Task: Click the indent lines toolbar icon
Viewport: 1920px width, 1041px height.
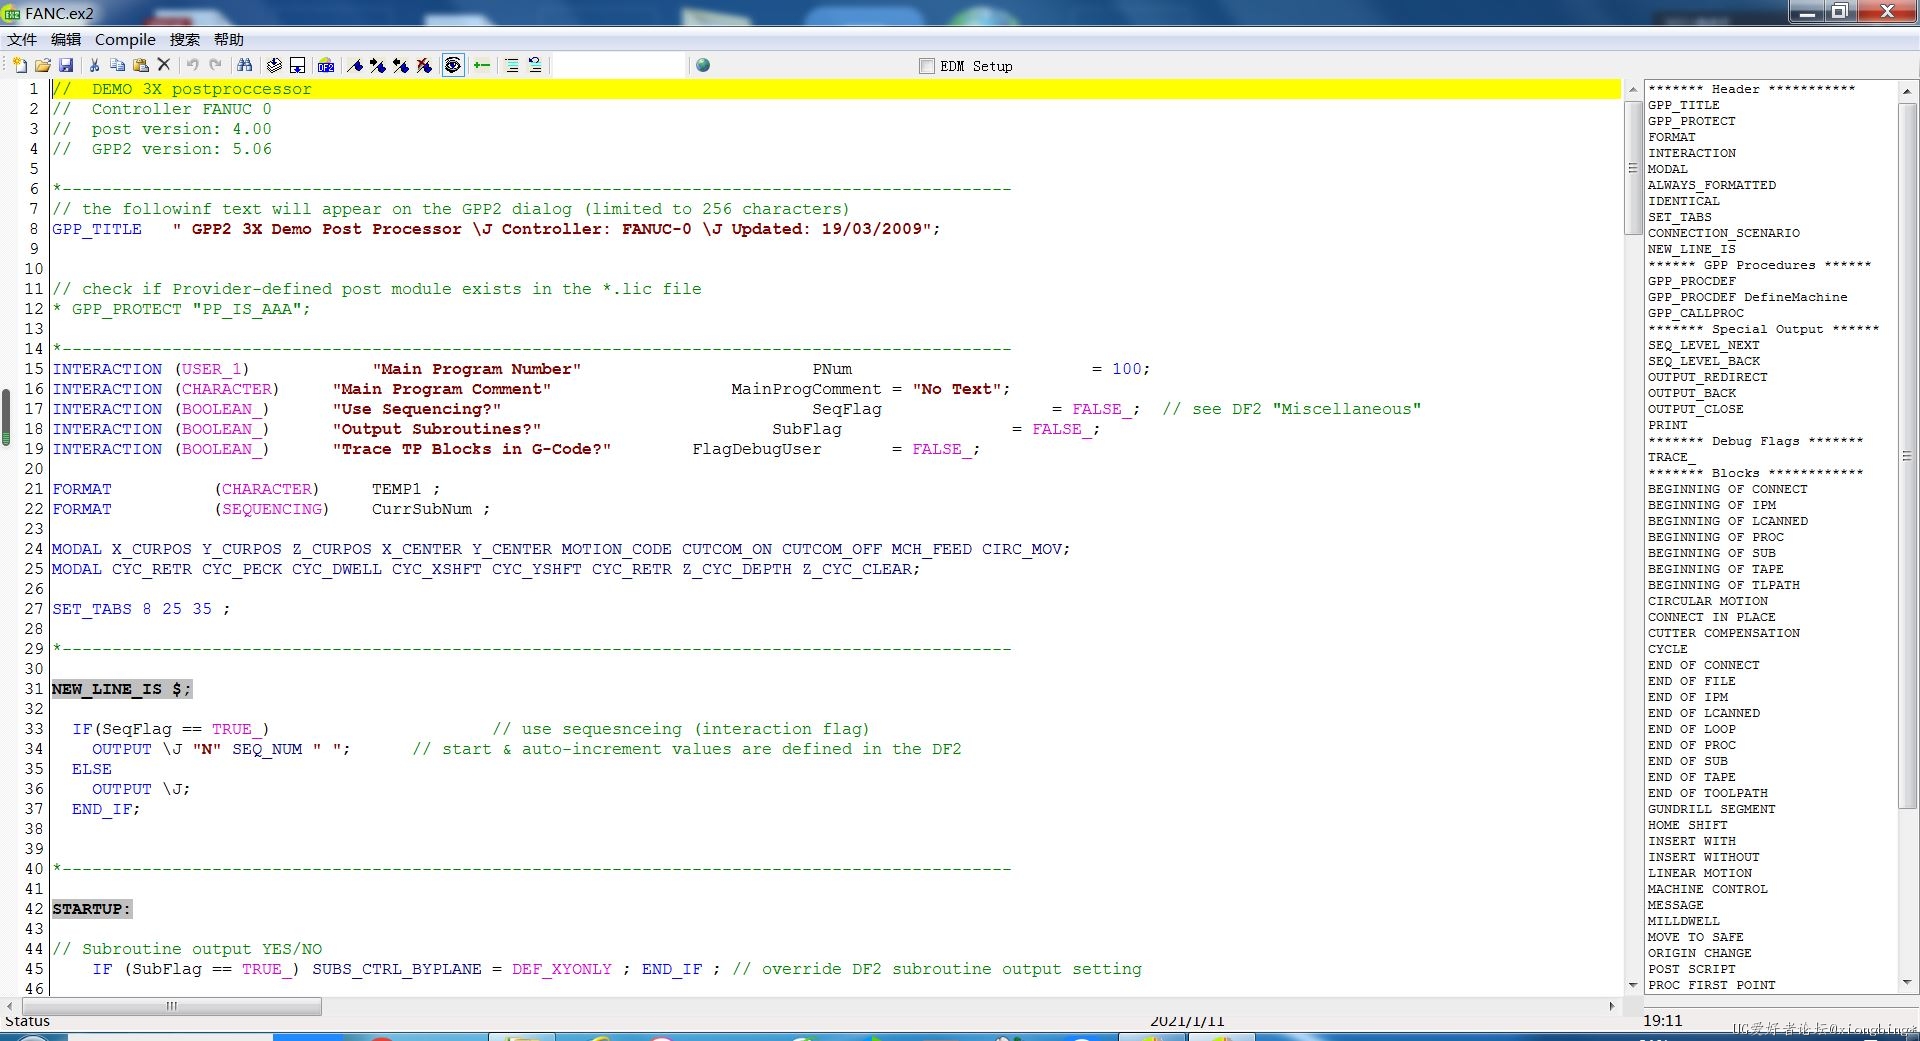Action: pyautogui.click(x=511, y=65)
